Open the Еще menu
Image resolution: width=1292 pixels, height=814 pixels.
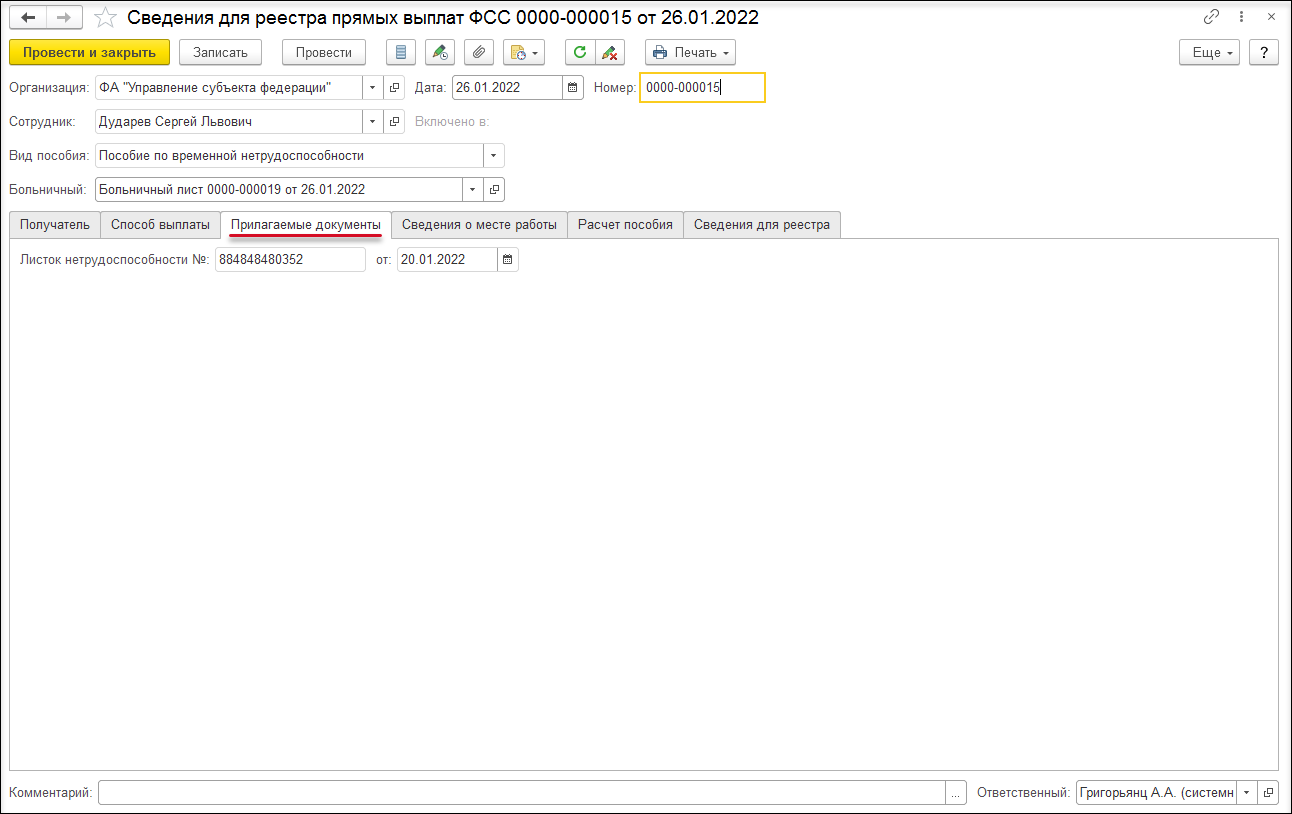pyautogui.click(x=1210, y=52)
